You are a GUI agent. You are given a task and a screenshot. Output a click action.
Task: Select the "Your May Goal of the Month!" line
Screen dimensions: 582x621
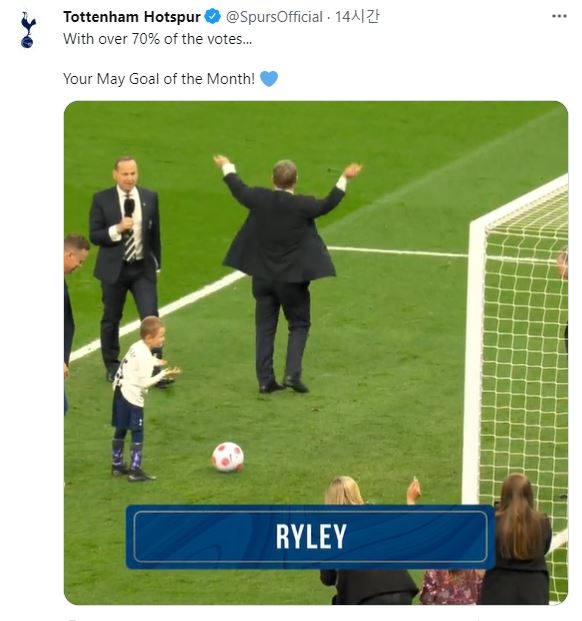[159, 78]
